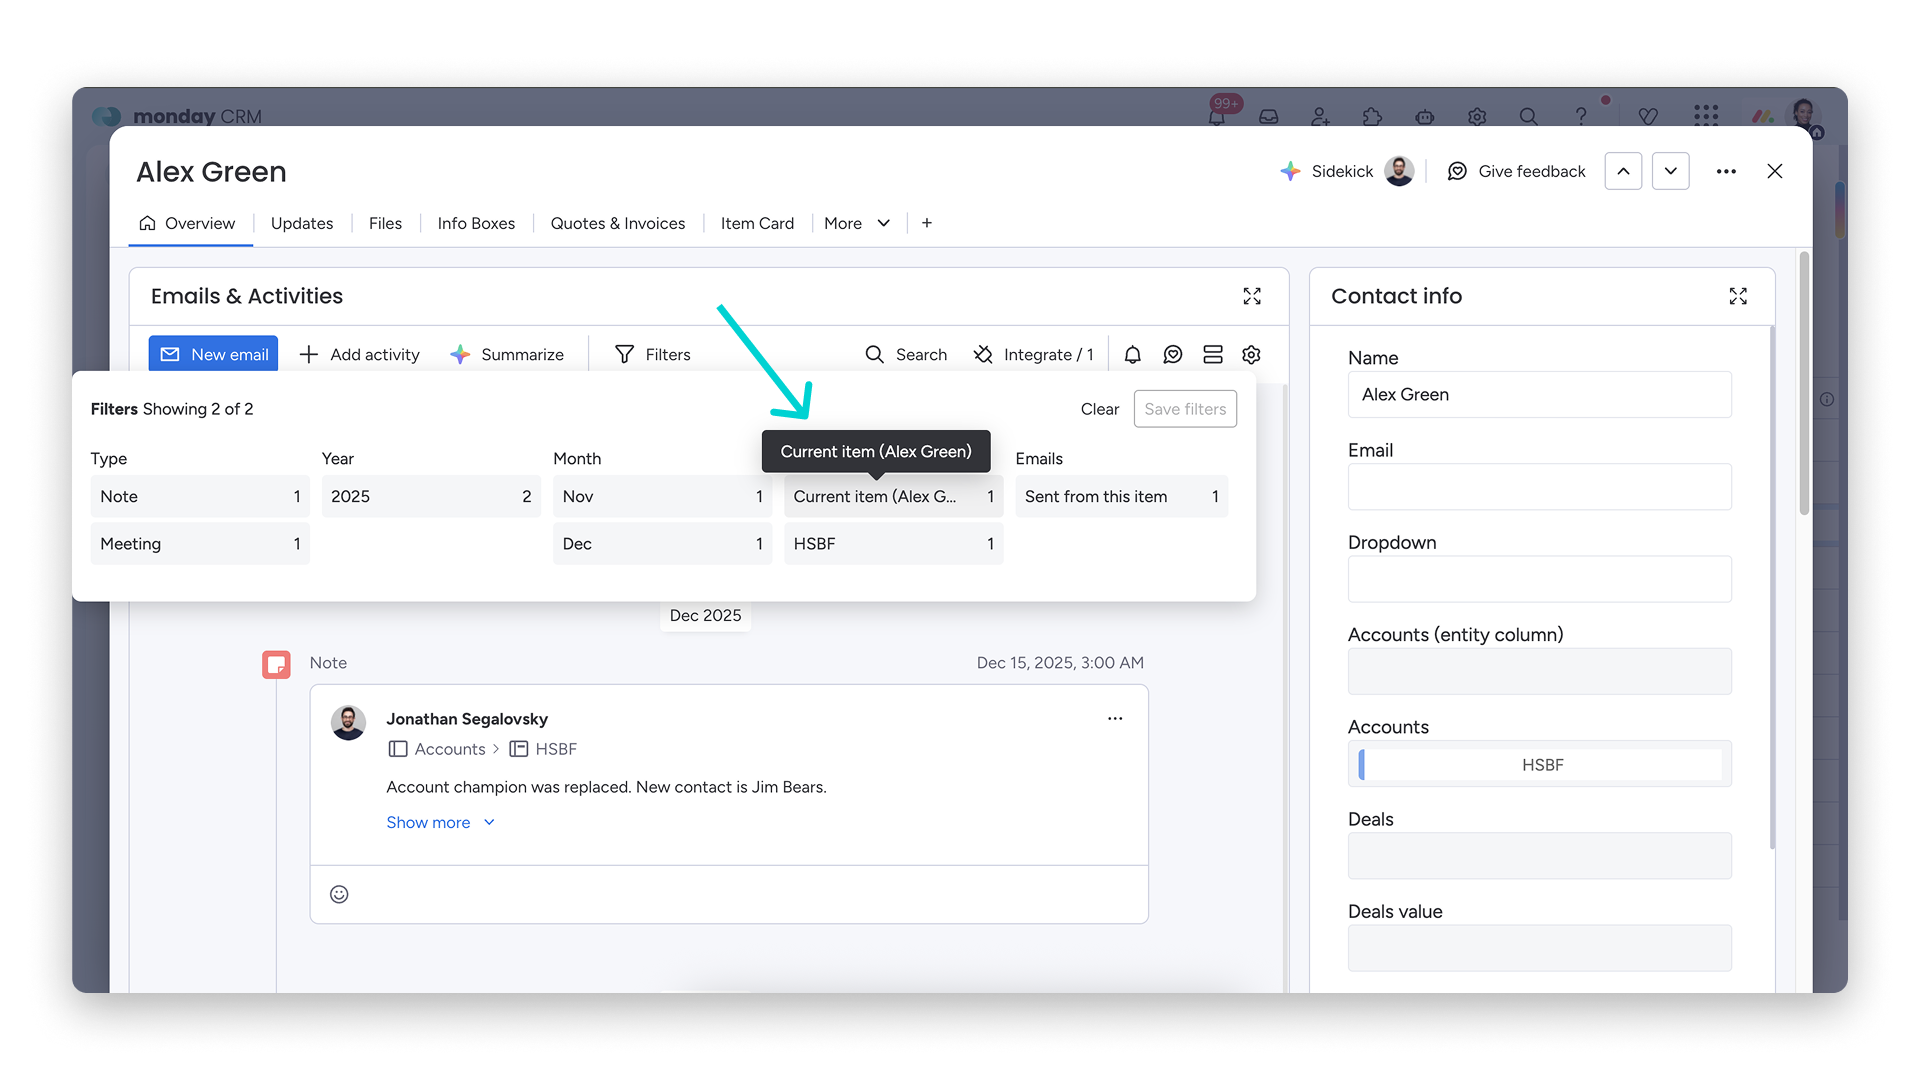This screenshot has height=1080, width=1920.
Task: Open the three-dot item options menu
Action: [x=1726, y=171]
